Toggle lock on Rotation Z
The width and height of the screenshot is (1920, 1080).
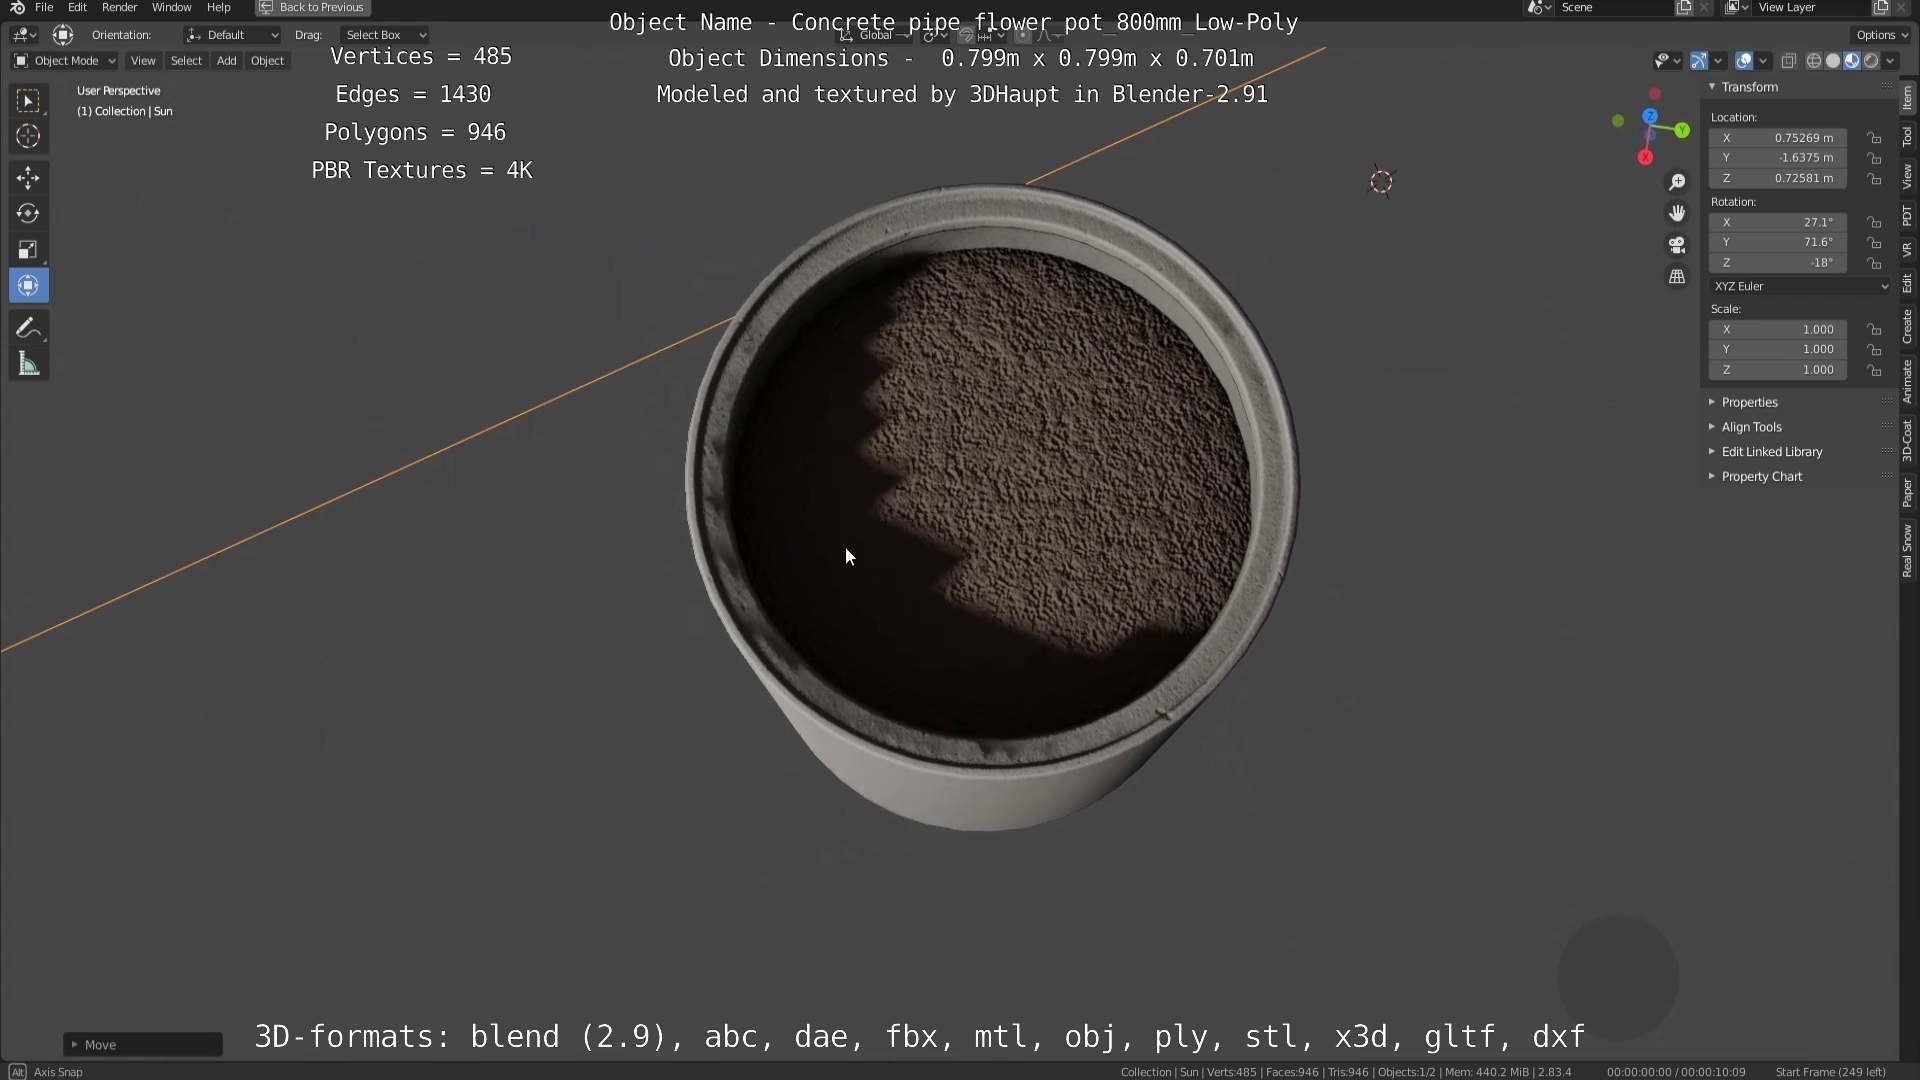(1875, 263)
